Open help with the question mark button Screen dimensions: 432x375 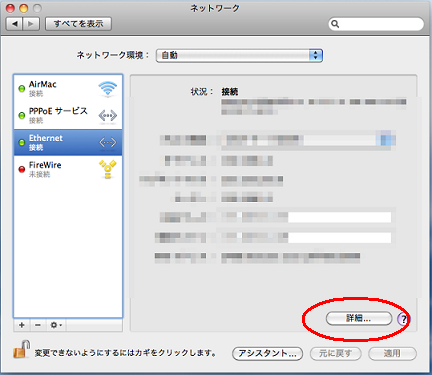pos(403,319)
